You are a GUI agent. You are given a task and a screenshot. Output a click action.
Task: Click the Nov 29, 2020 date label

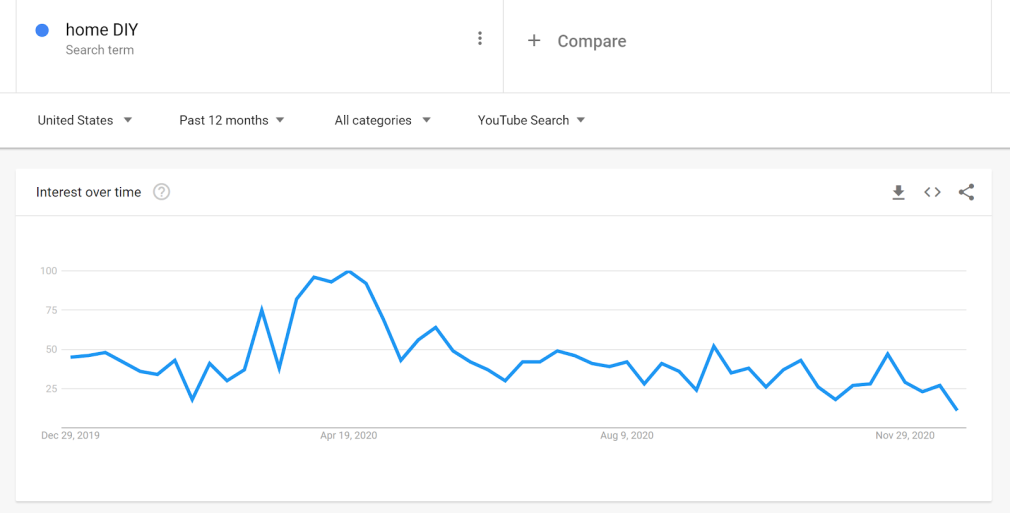[905, 435]
